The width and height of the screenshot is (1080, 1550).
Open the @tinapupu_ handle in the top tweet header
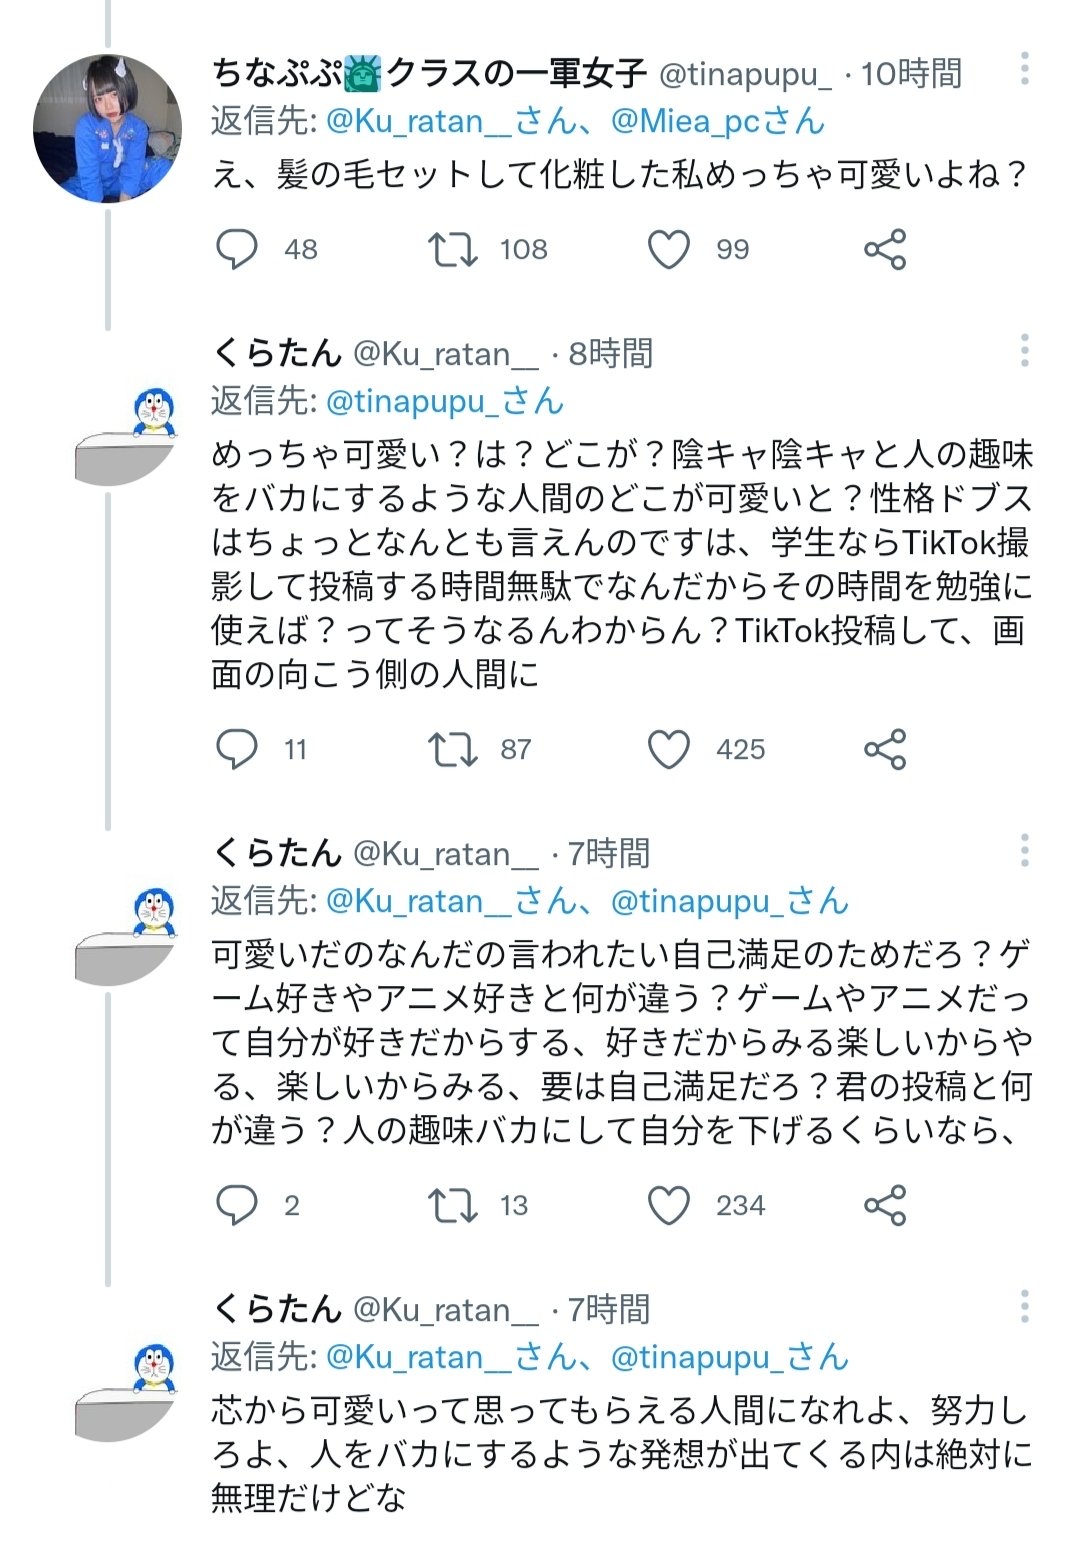(x=745, y=74)
